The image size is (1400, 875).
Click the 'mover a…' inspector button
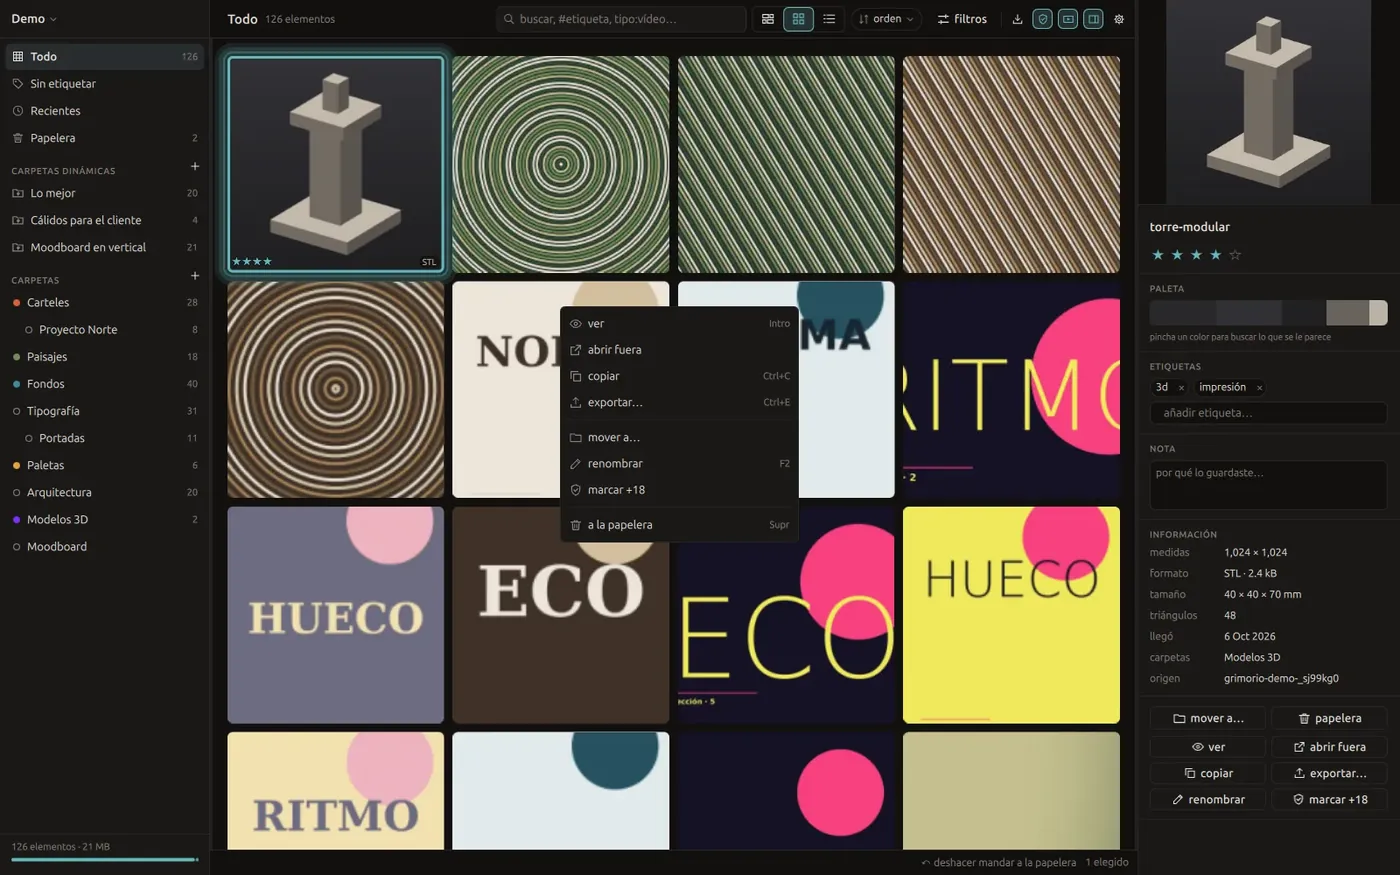(x=1208, y=718)
